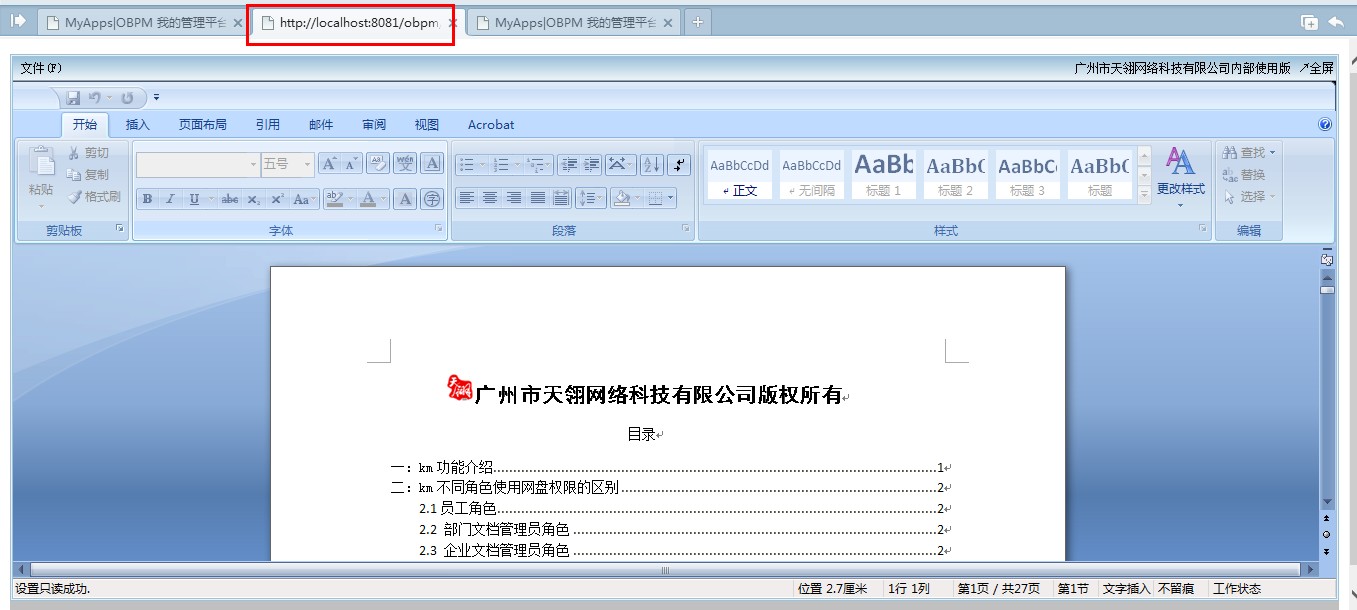Click the paragraph shading paint bucket

[x=622, y=198]
